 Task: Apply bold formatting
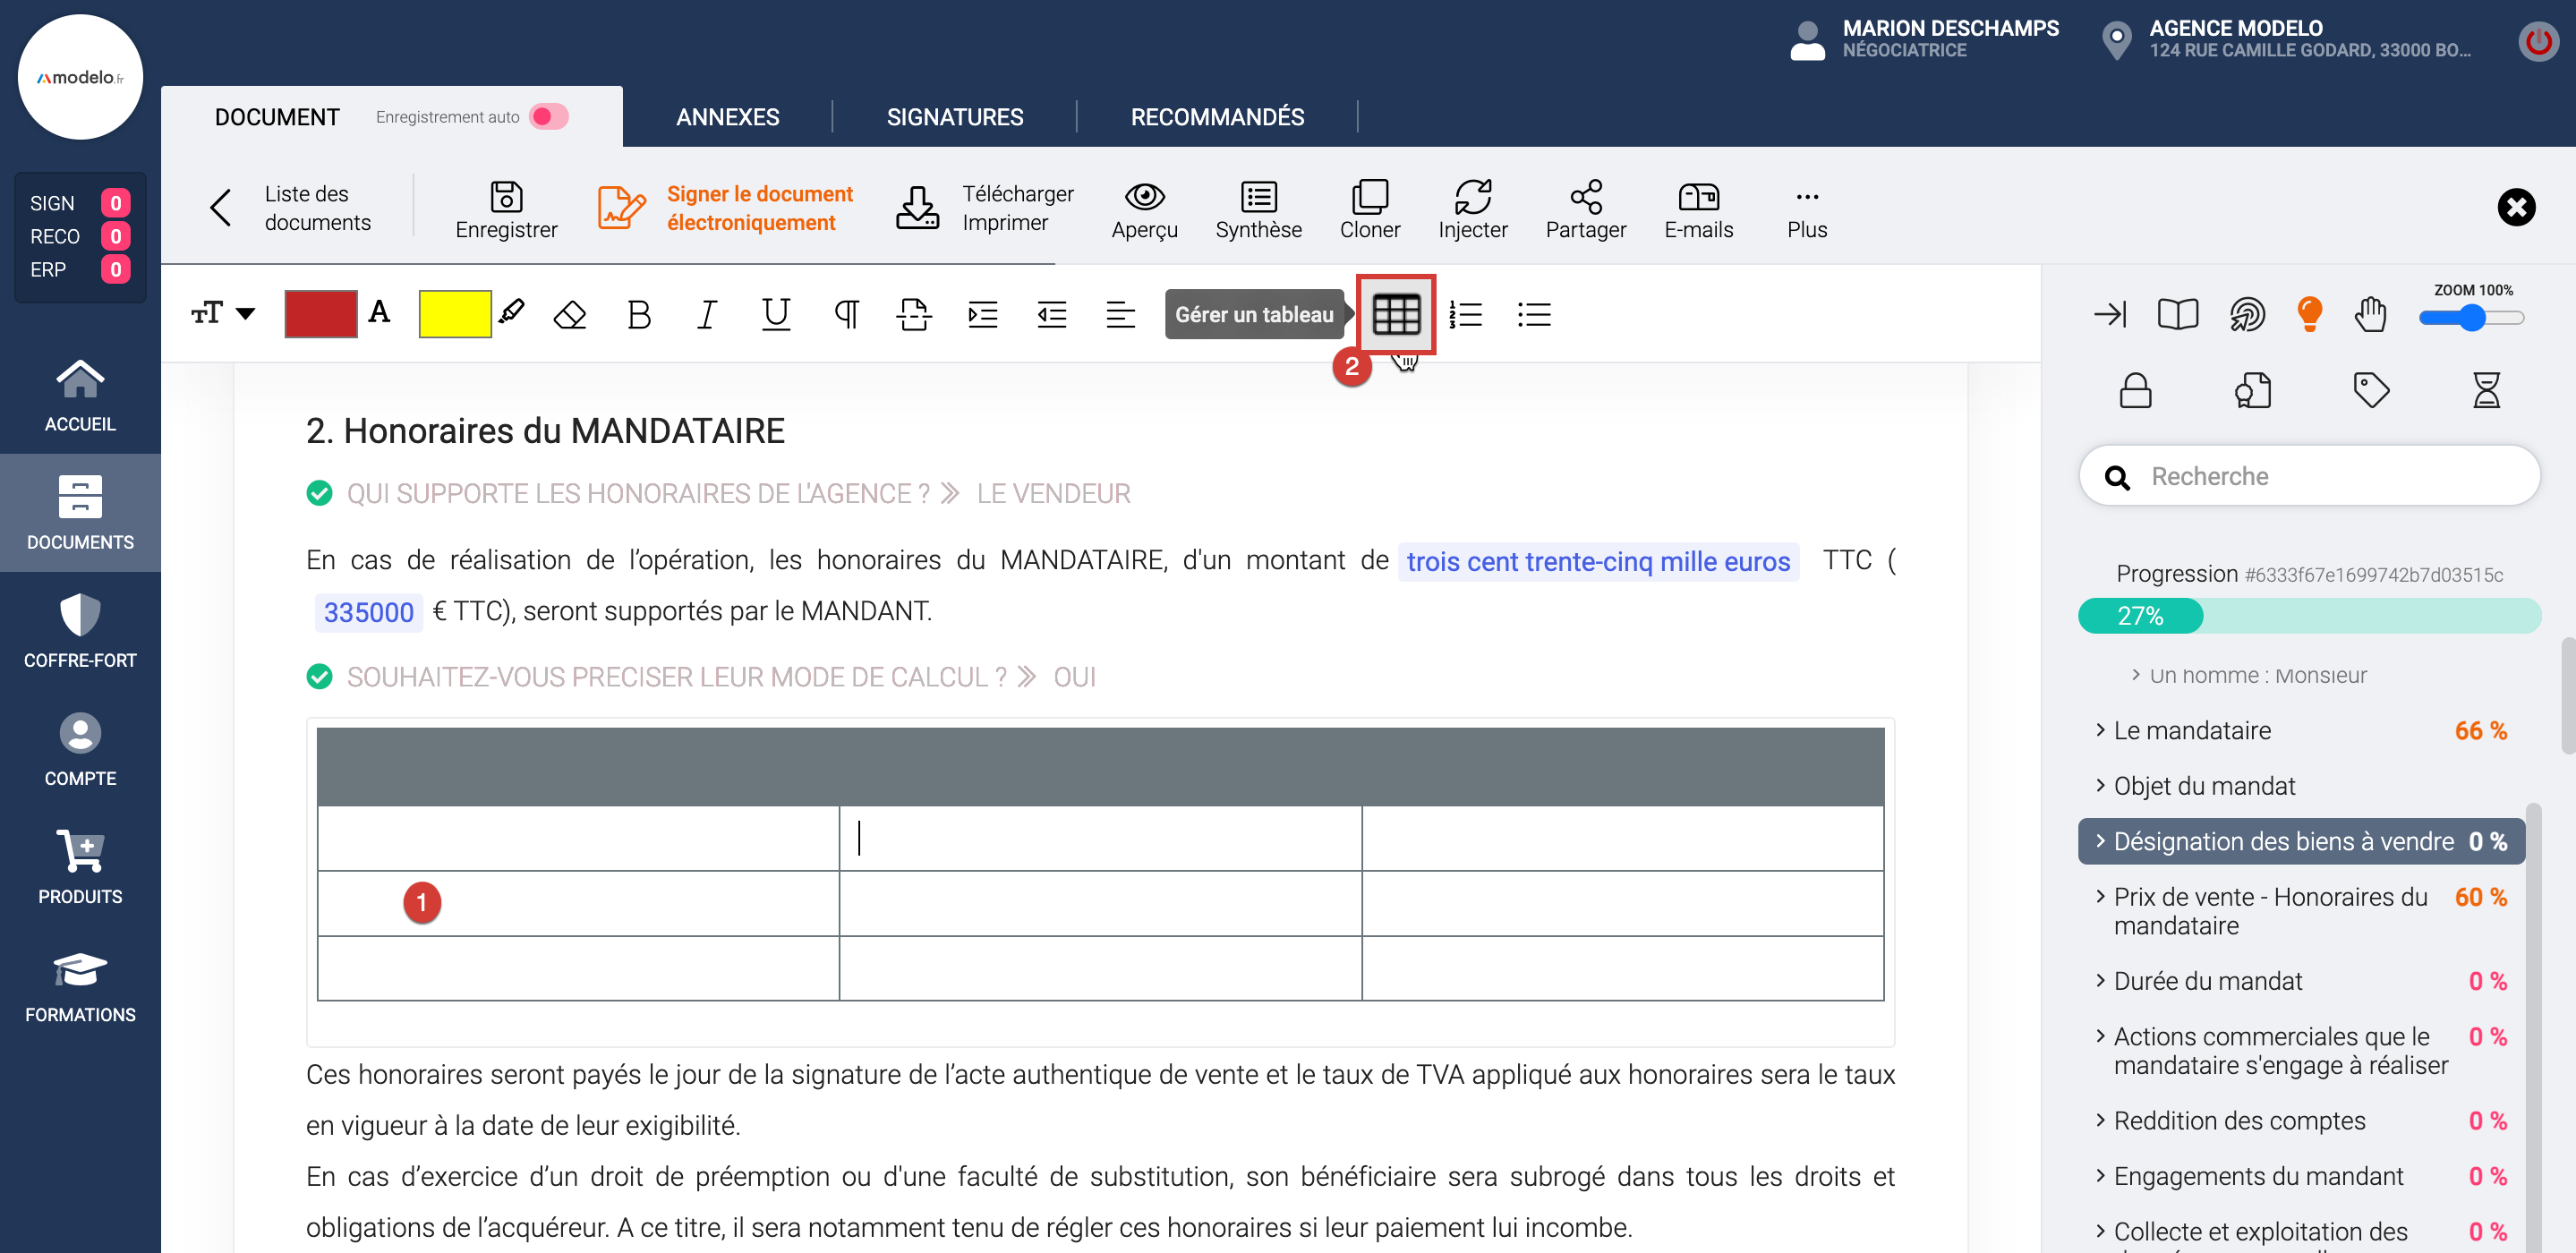(638, 315)
